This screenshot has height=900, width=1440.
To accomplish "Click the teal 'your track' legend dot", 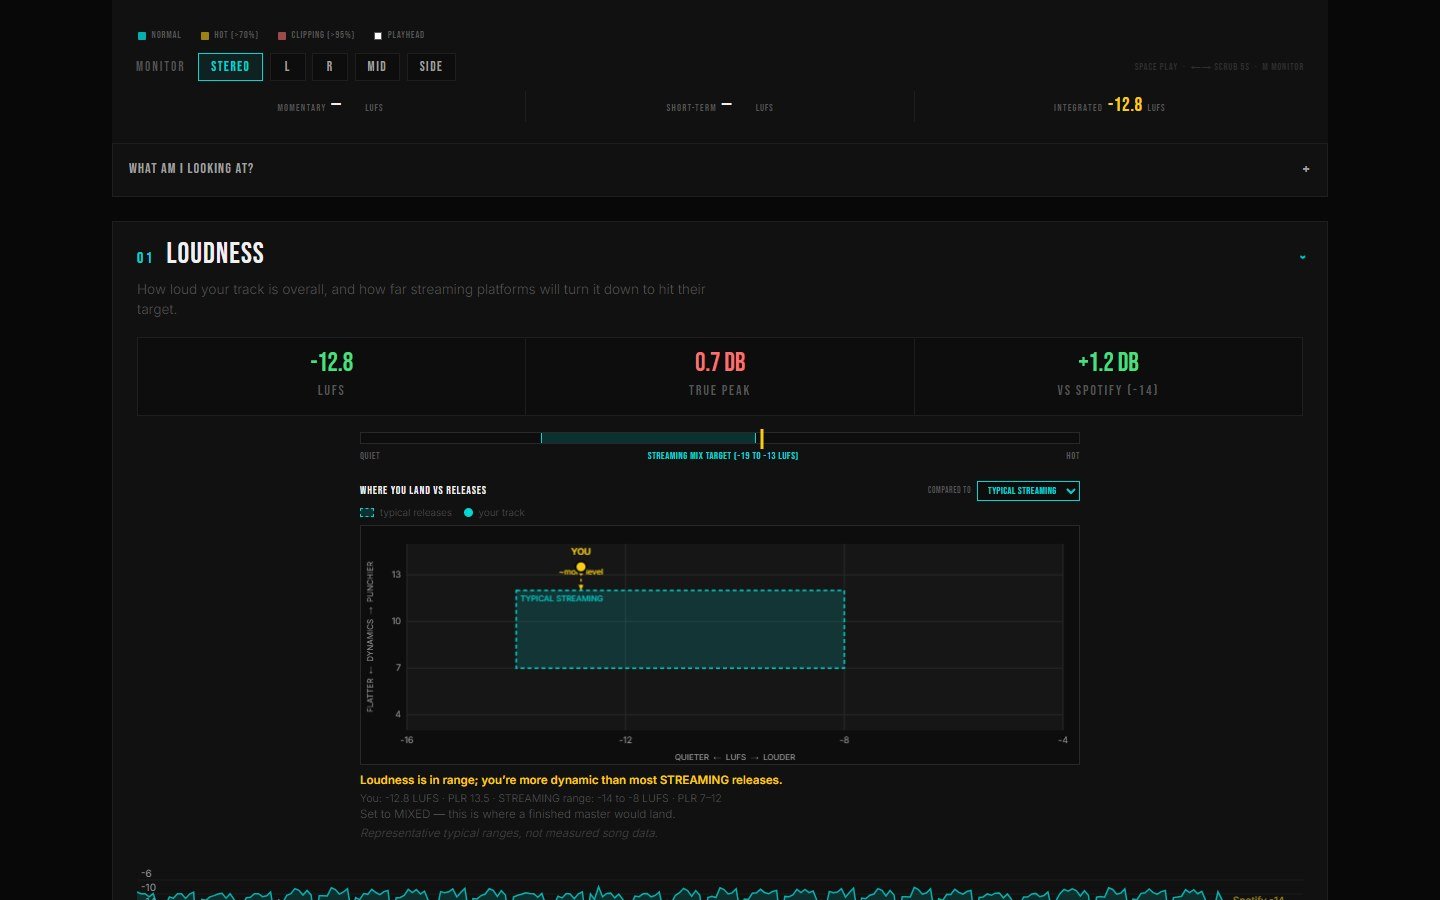I will pos(468,513).
